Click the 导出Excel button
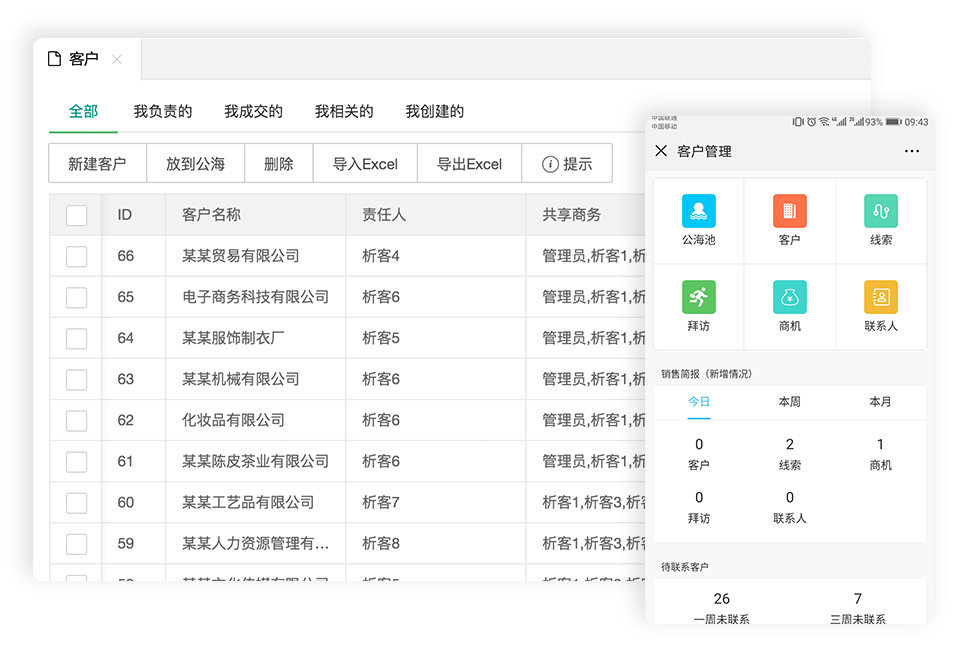The image size is (960, 657). [469, 164]
